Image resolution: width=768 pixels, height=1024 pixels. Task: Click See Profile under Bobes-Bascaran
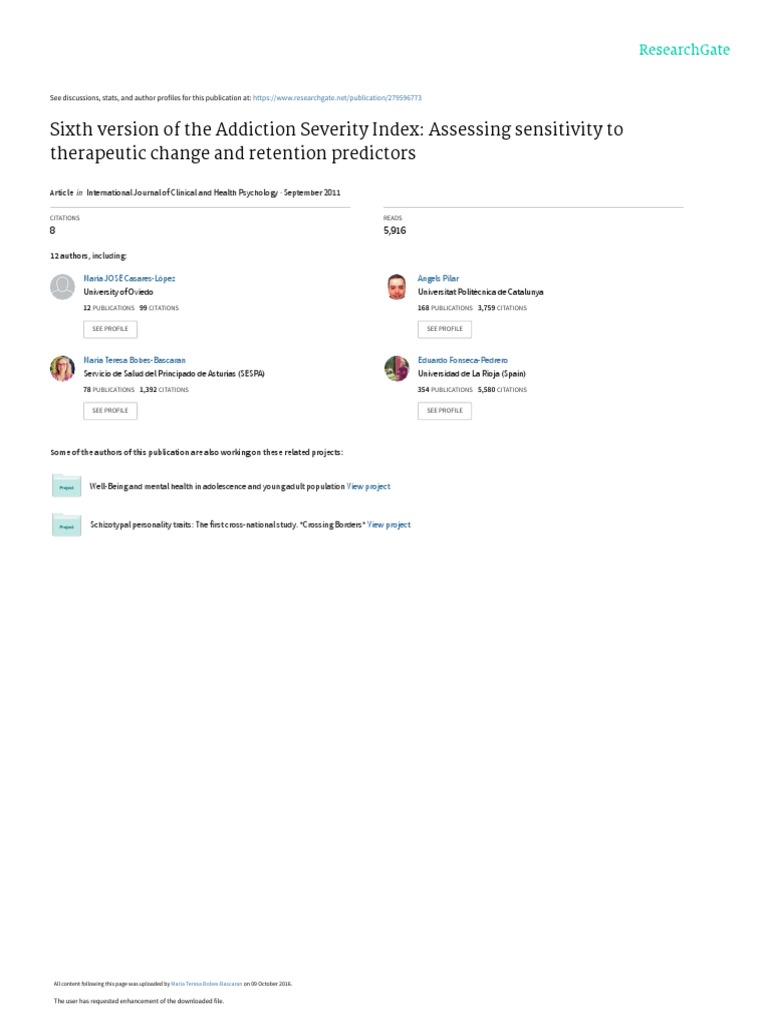click(110, 411)
